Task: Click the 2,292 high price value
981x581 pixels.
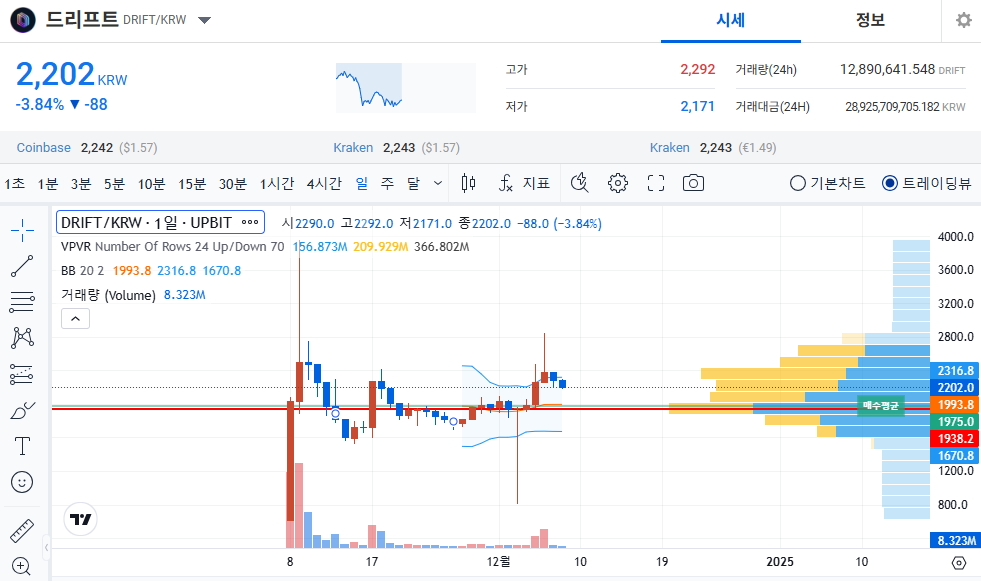Action: [x=698, y=69]
